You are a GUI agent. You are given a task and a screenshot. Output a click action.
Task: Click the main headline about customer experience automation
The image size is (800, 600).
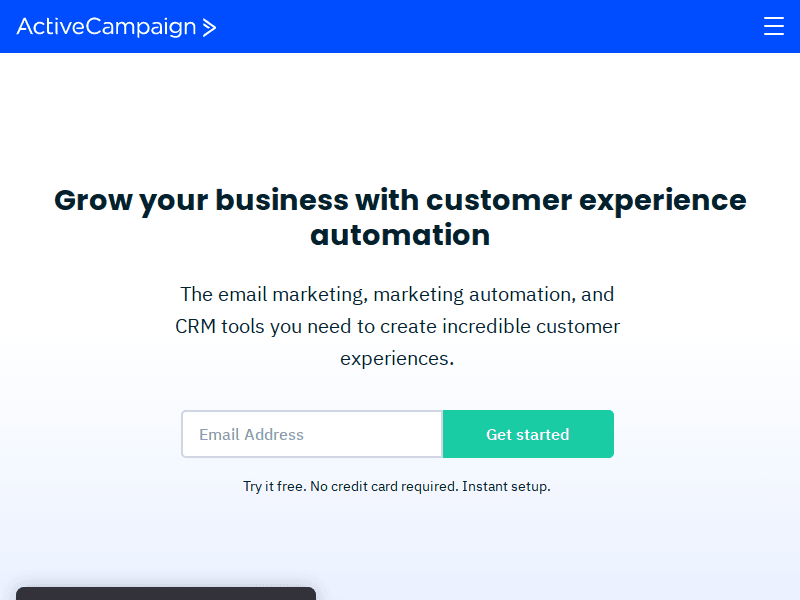click(400, 217)
